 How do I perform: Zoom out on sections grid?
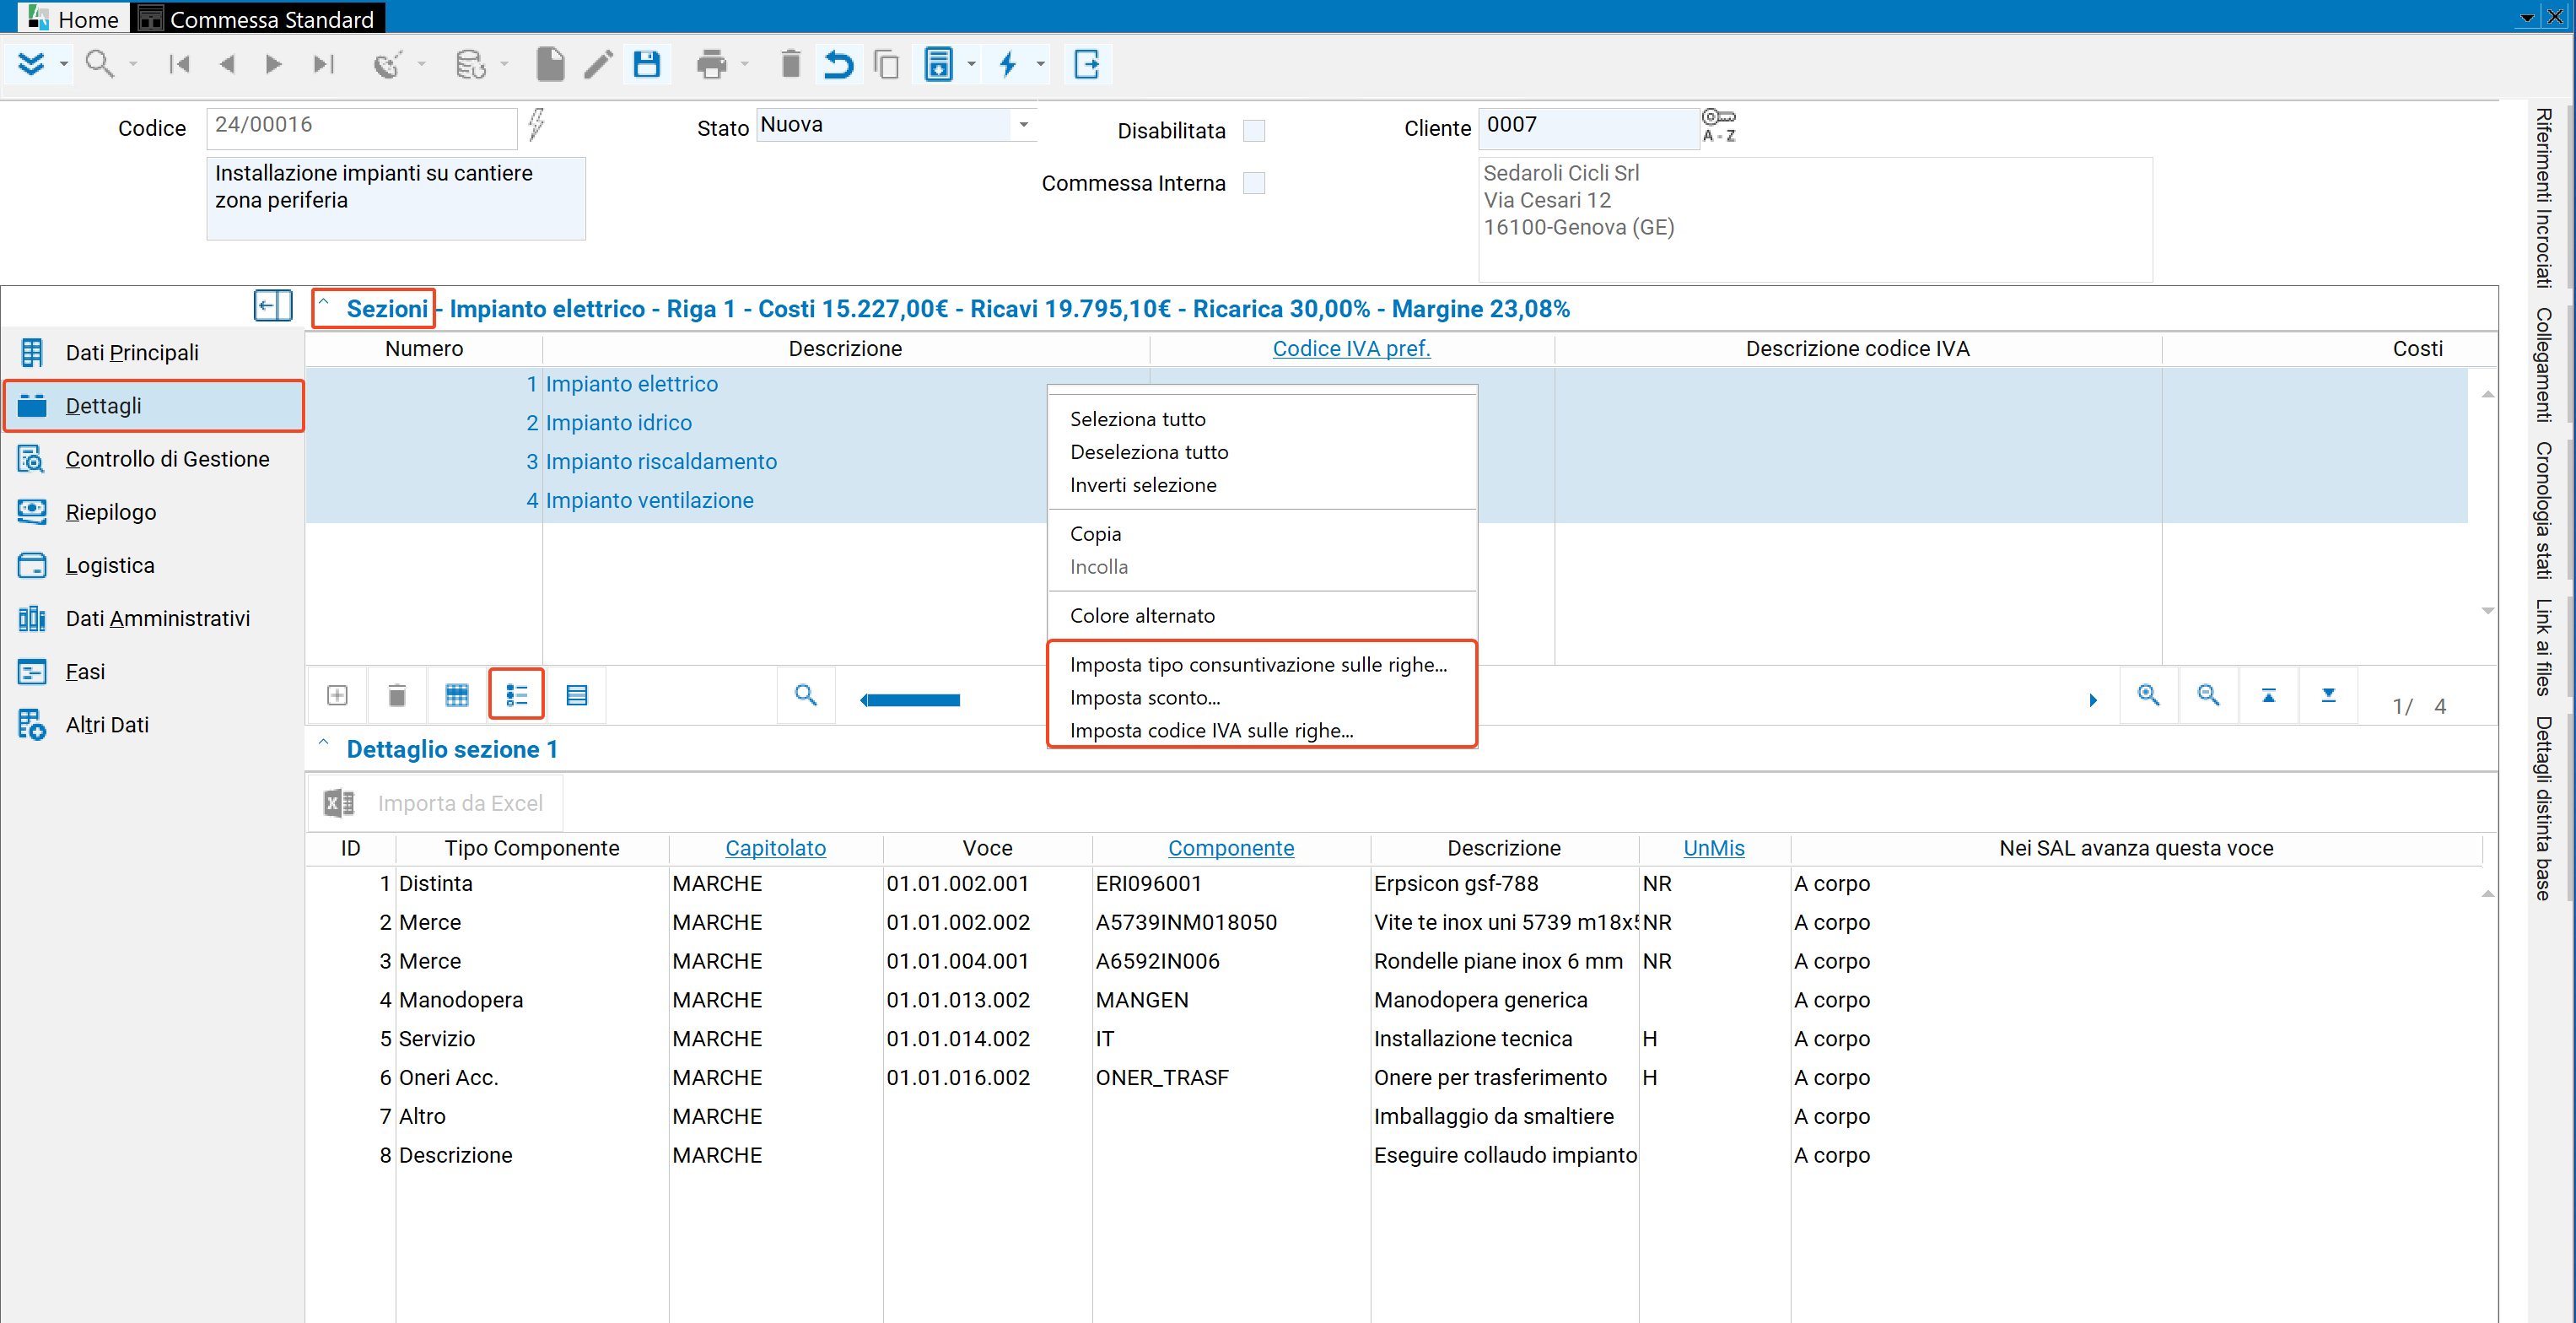point(2208,694)
